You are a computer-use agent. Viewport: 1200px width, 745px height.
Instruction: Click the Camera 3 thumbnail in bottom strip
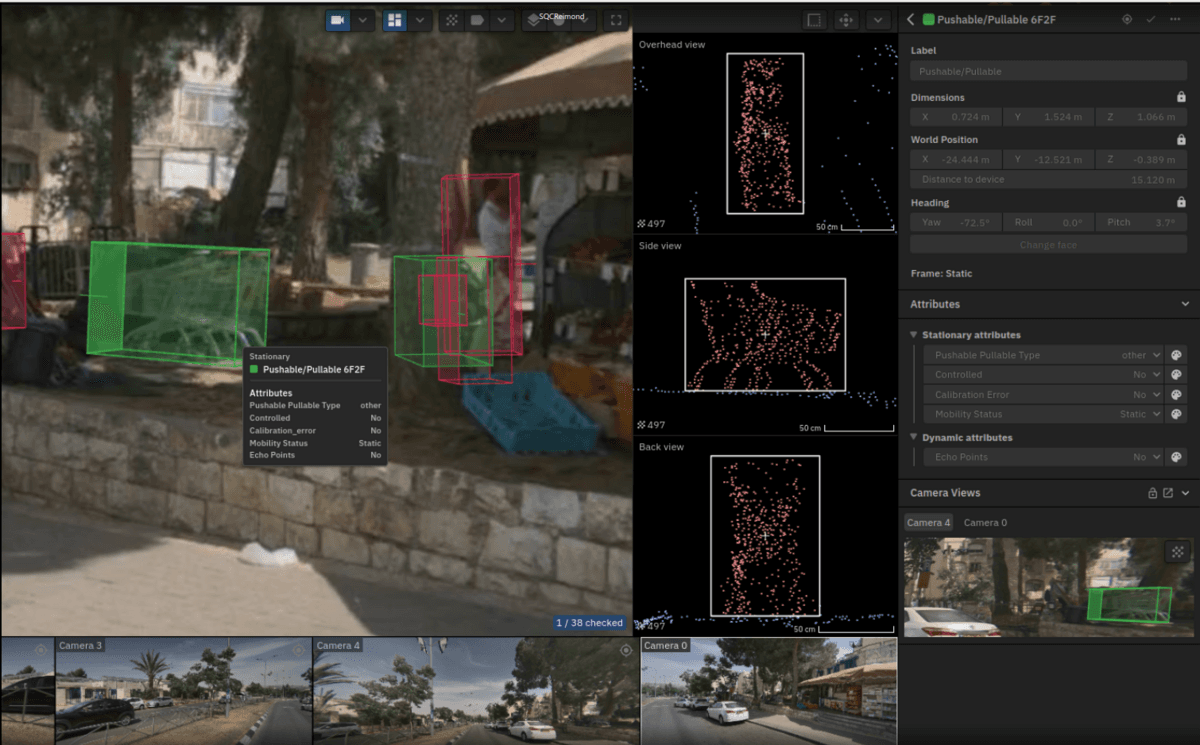pos(184,692)
